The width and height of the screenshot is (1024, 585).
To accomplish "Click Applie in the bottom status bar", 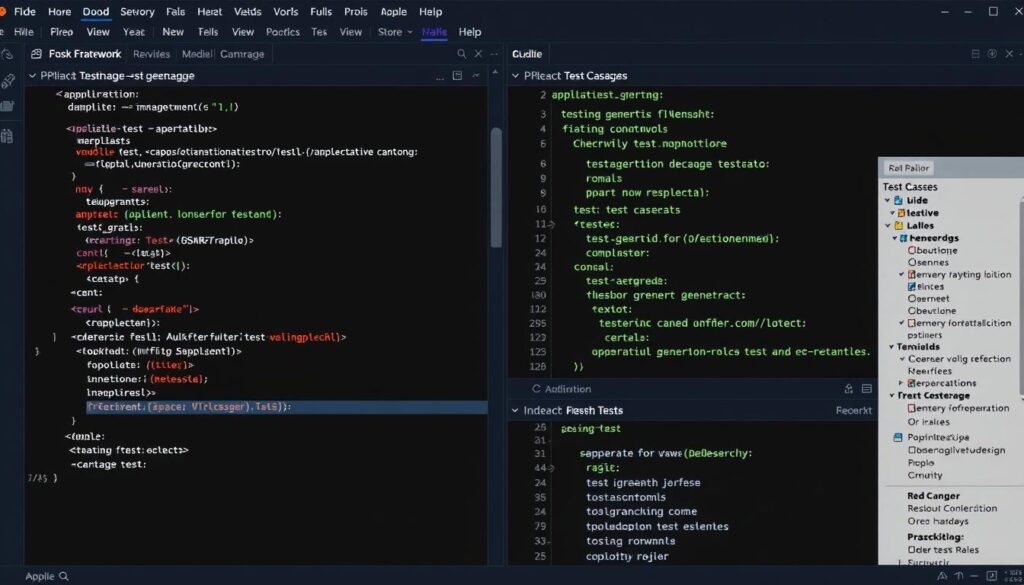I will click(x=40, y=577).
